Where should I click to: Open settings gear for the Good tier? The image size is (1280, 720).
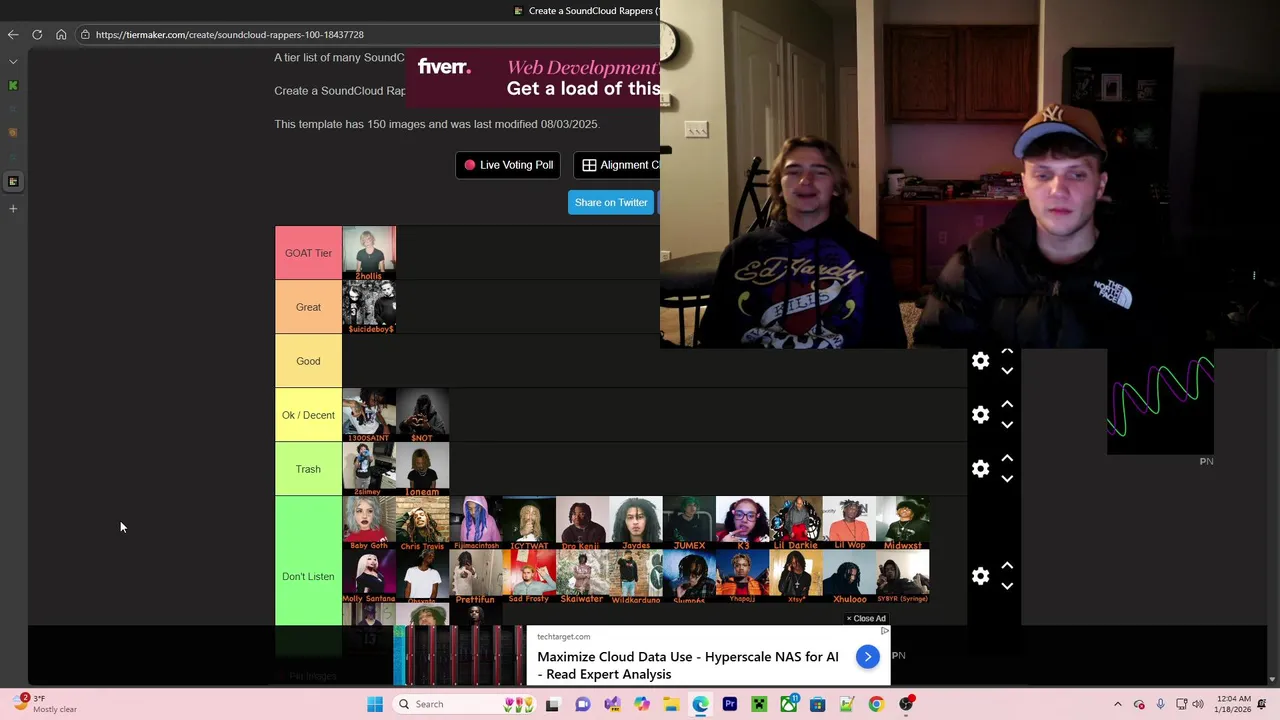click(980, 361)
